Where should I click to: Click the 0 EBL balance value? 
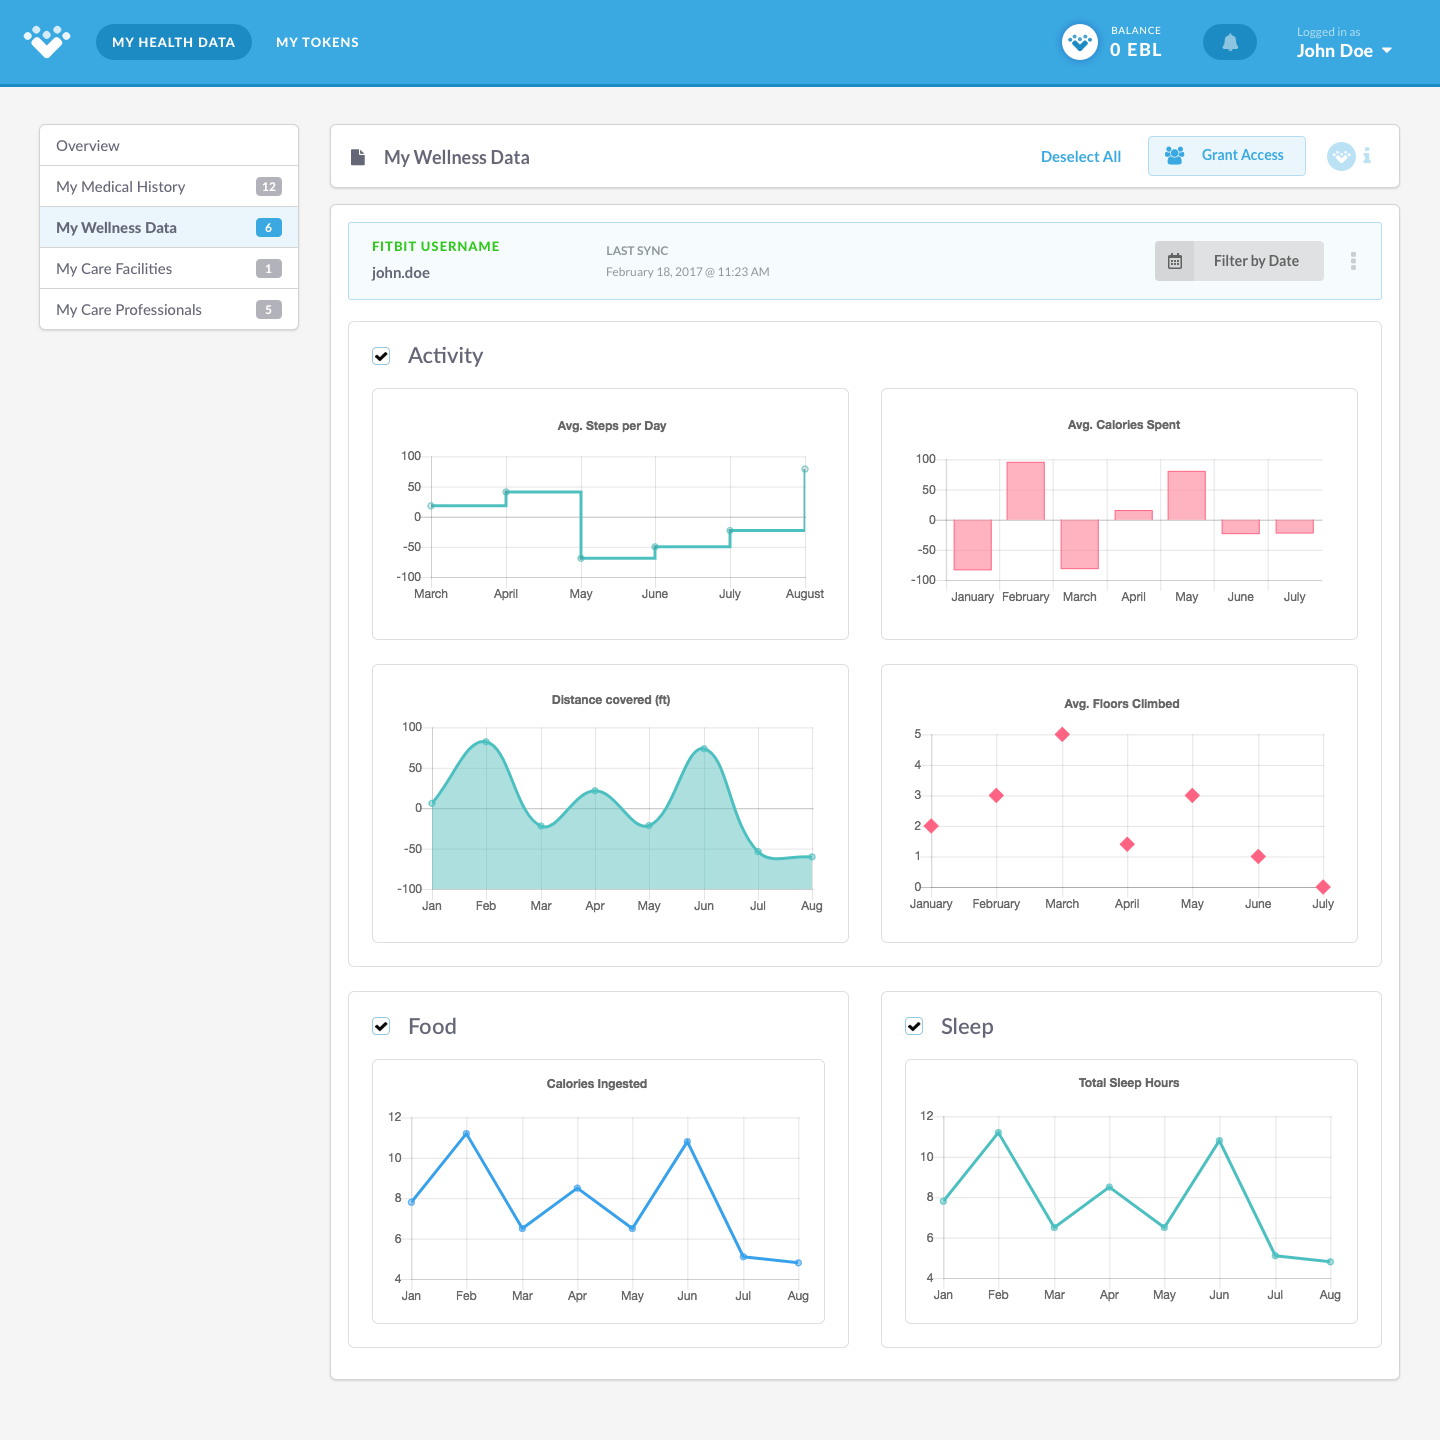pos(1136,50)
